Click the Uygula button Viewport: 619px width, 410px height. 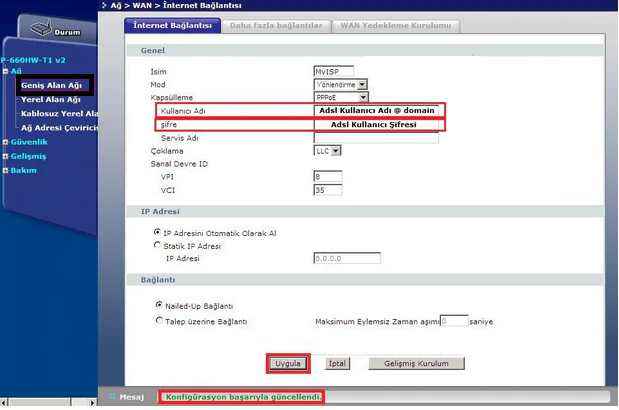click(288, 363)
